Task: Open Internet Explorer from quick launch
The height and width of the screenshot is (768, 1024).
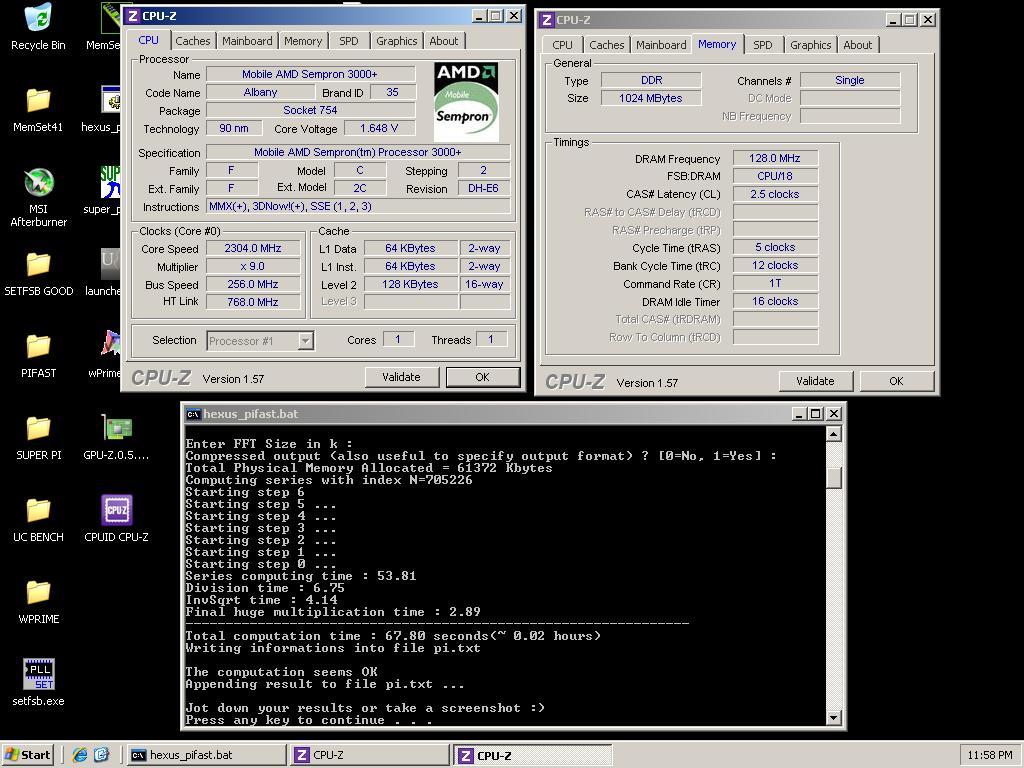Action: coord(80,755)
